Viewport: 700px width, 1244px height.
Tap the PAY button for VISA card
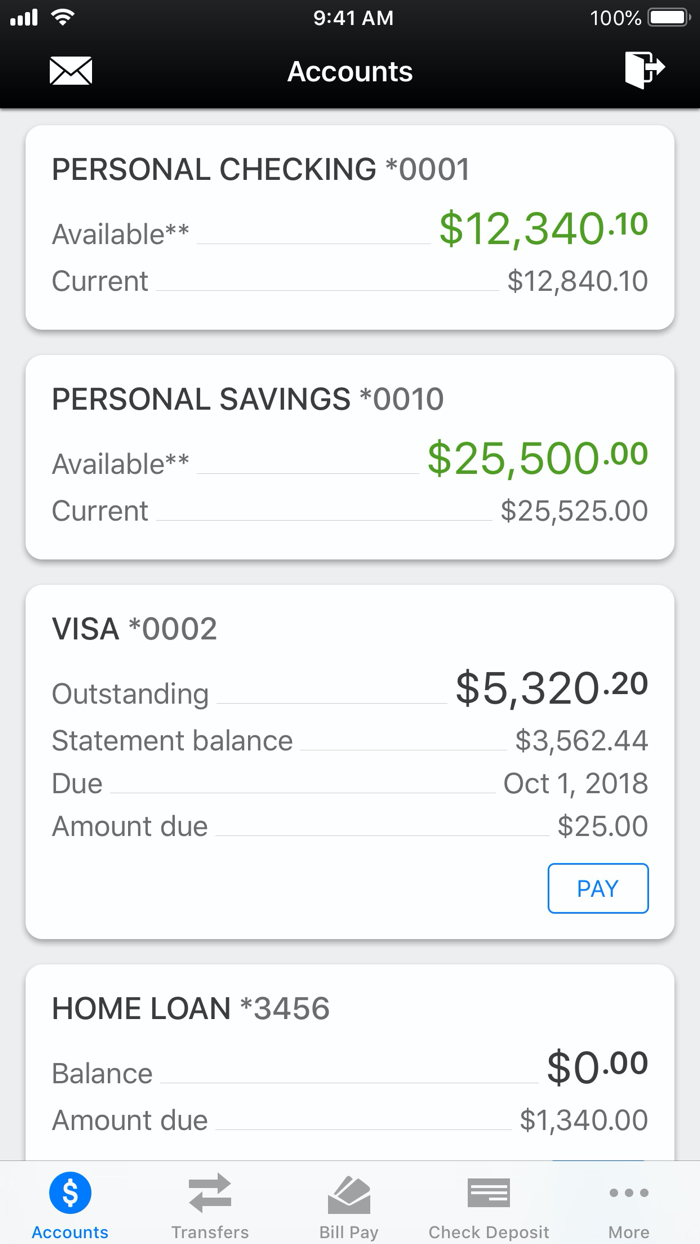coord(597,888)
